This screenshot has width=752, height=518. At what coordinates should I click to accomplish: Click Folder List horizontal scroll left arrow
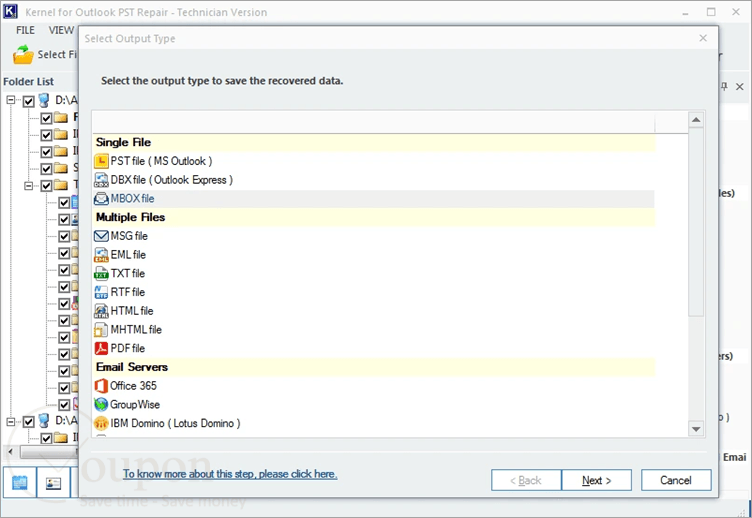tap(11, 452)
